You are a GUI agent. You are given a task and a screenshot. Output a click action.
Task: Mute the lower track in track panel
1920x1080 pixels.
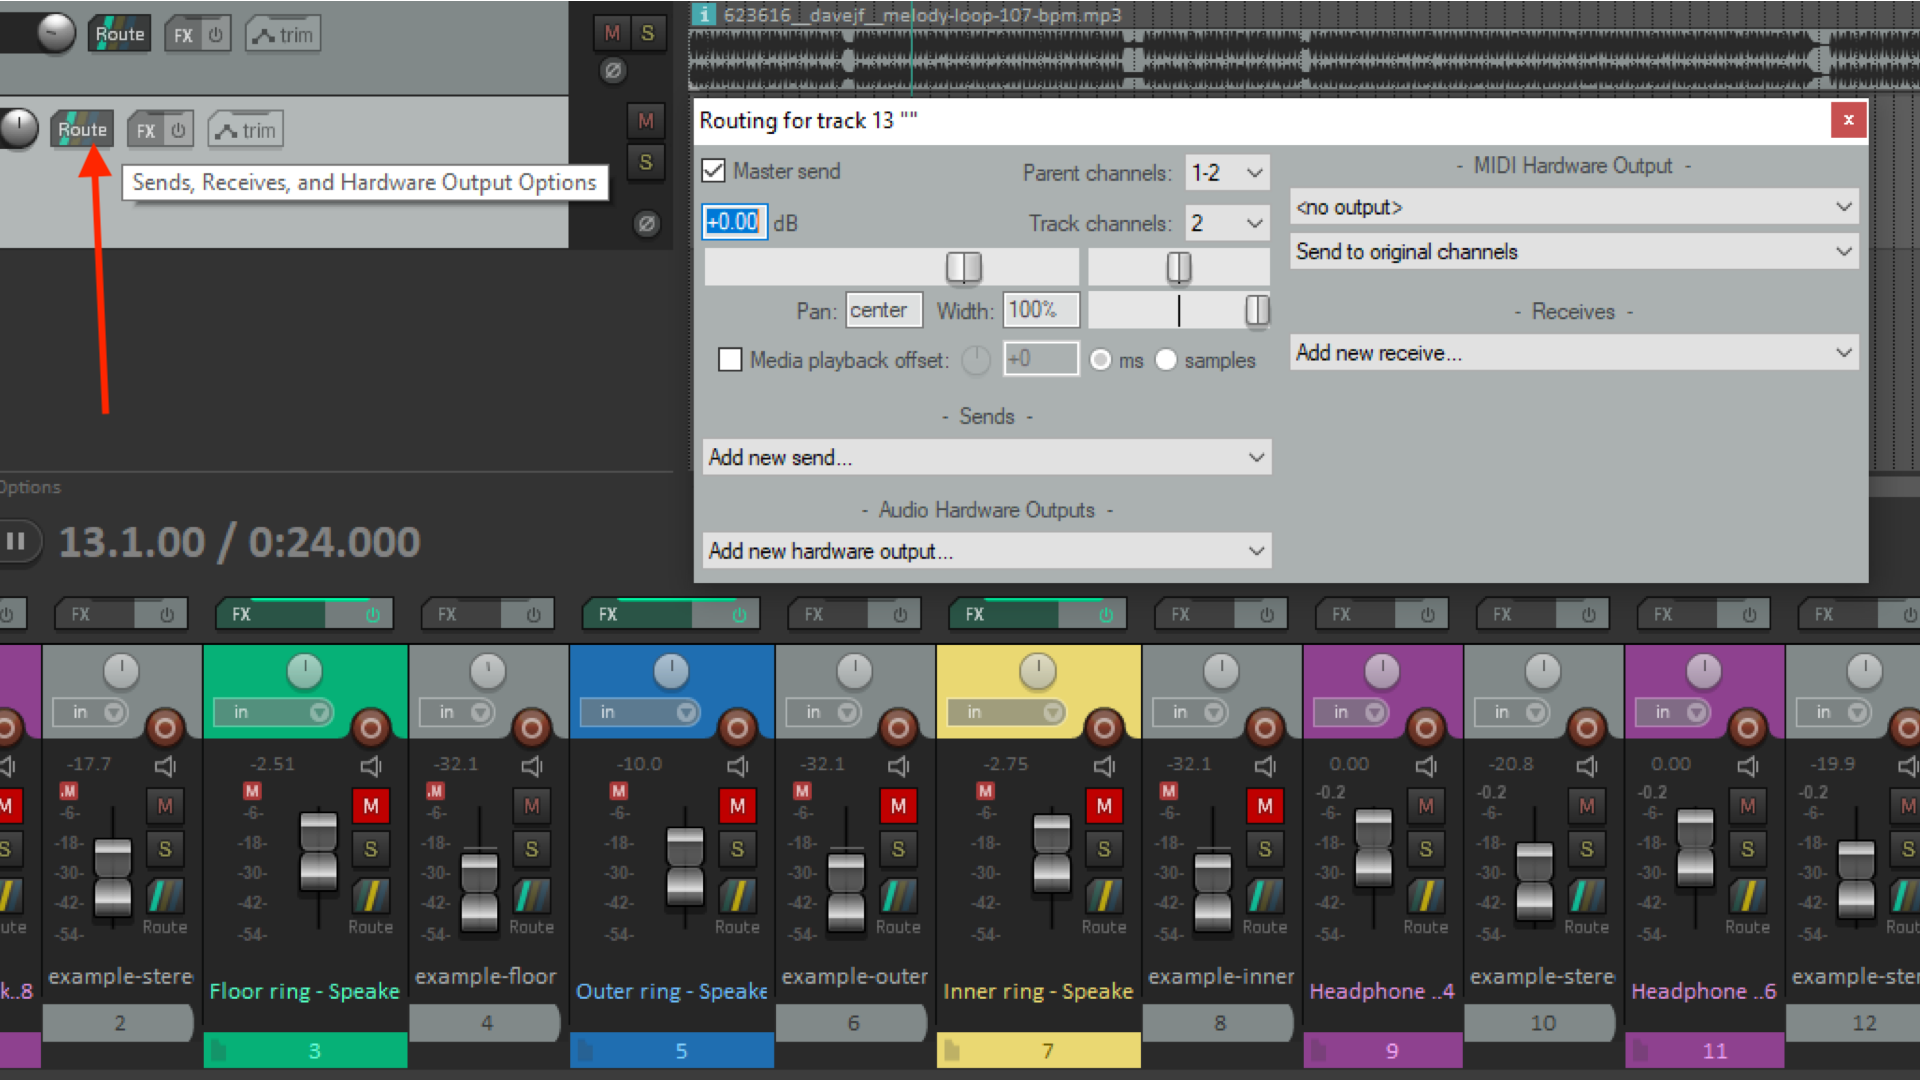(x=646, y=121)
